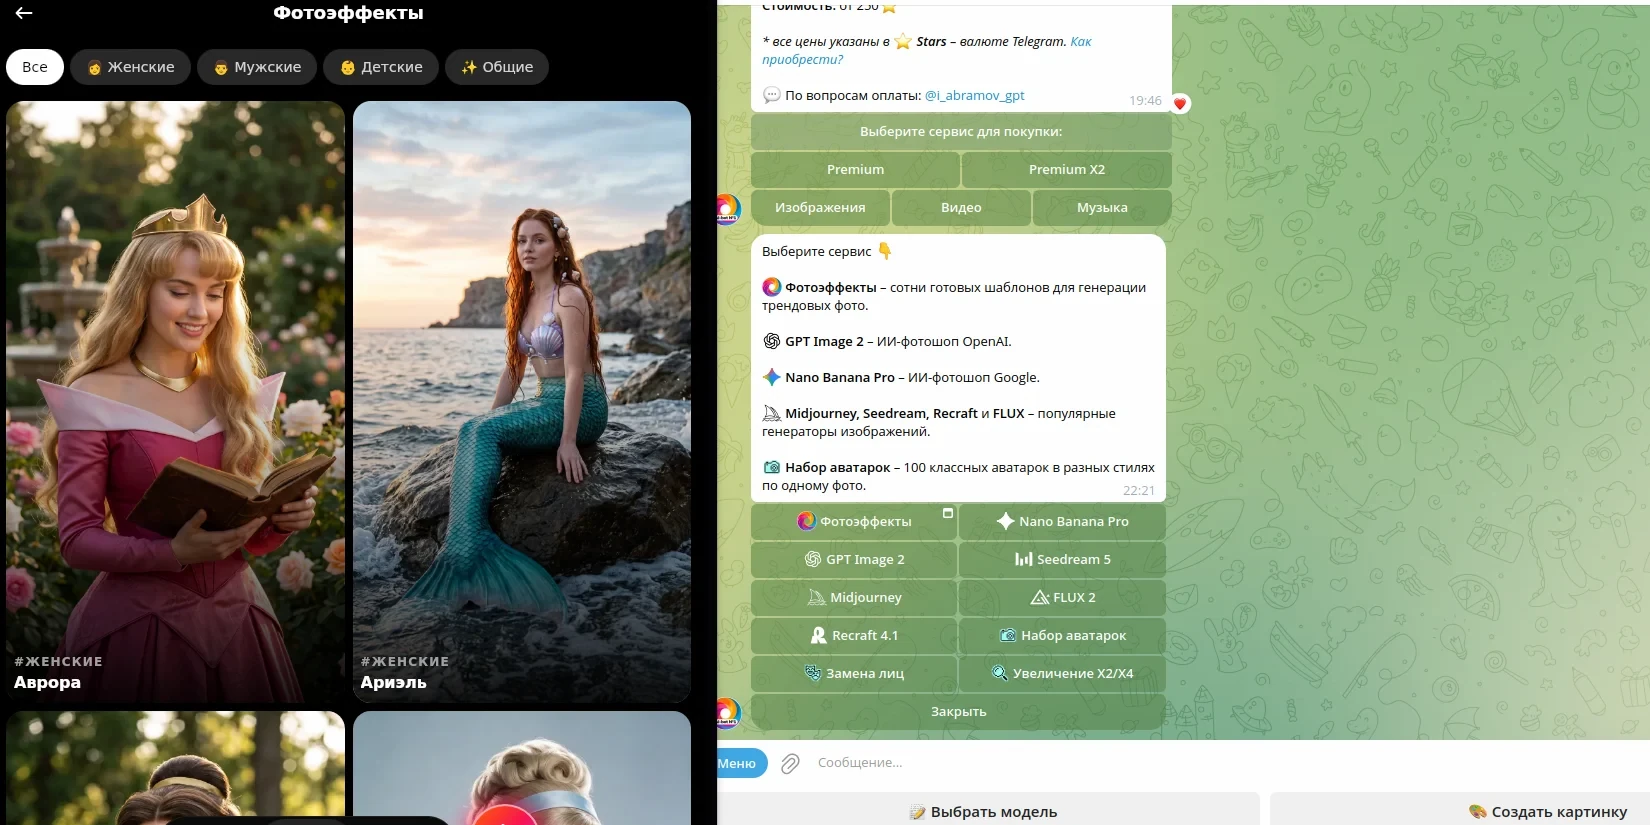
Task: Open the Замена лиц button
Action: tap(854, 673)
